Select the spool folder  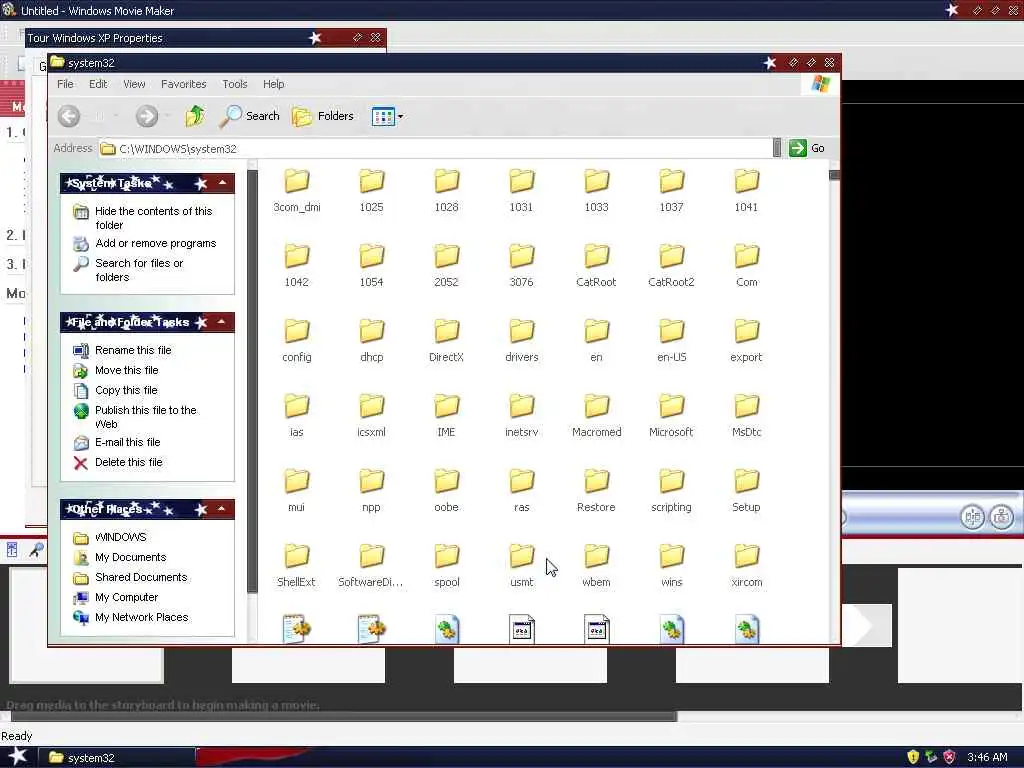tap(447, 566)
